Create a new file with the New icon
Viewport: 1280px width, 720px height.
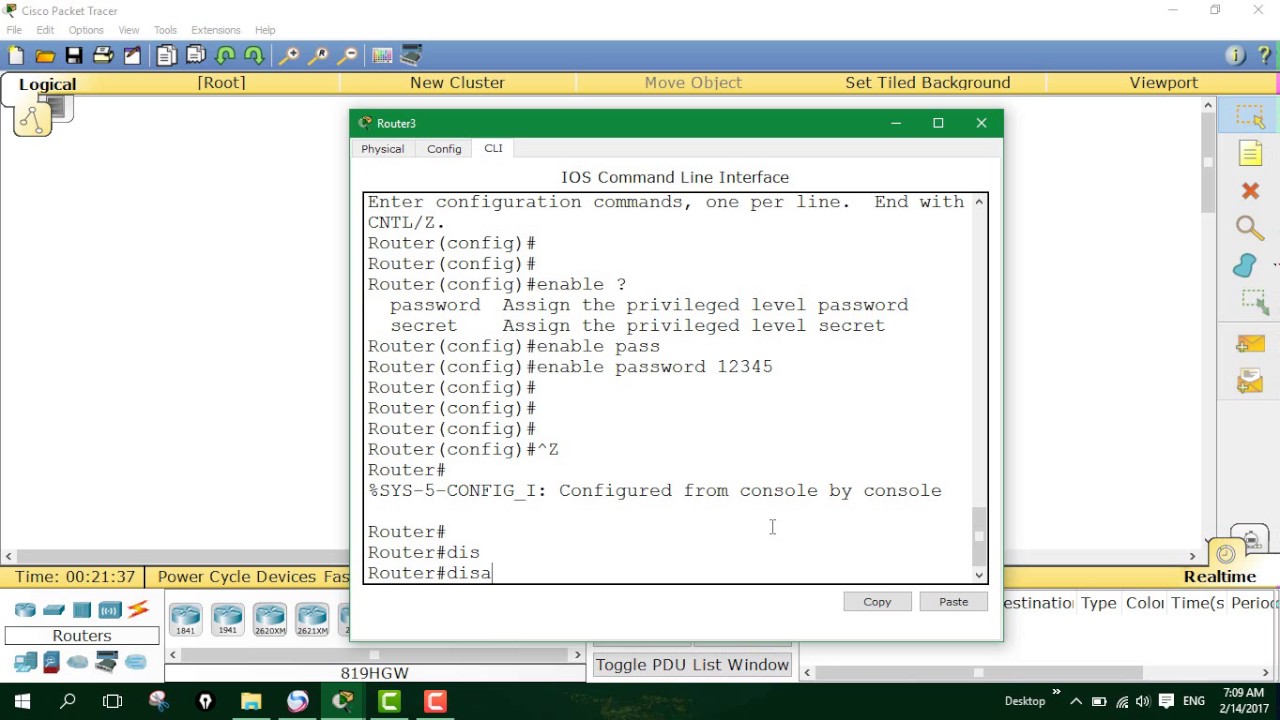(15, 56)
